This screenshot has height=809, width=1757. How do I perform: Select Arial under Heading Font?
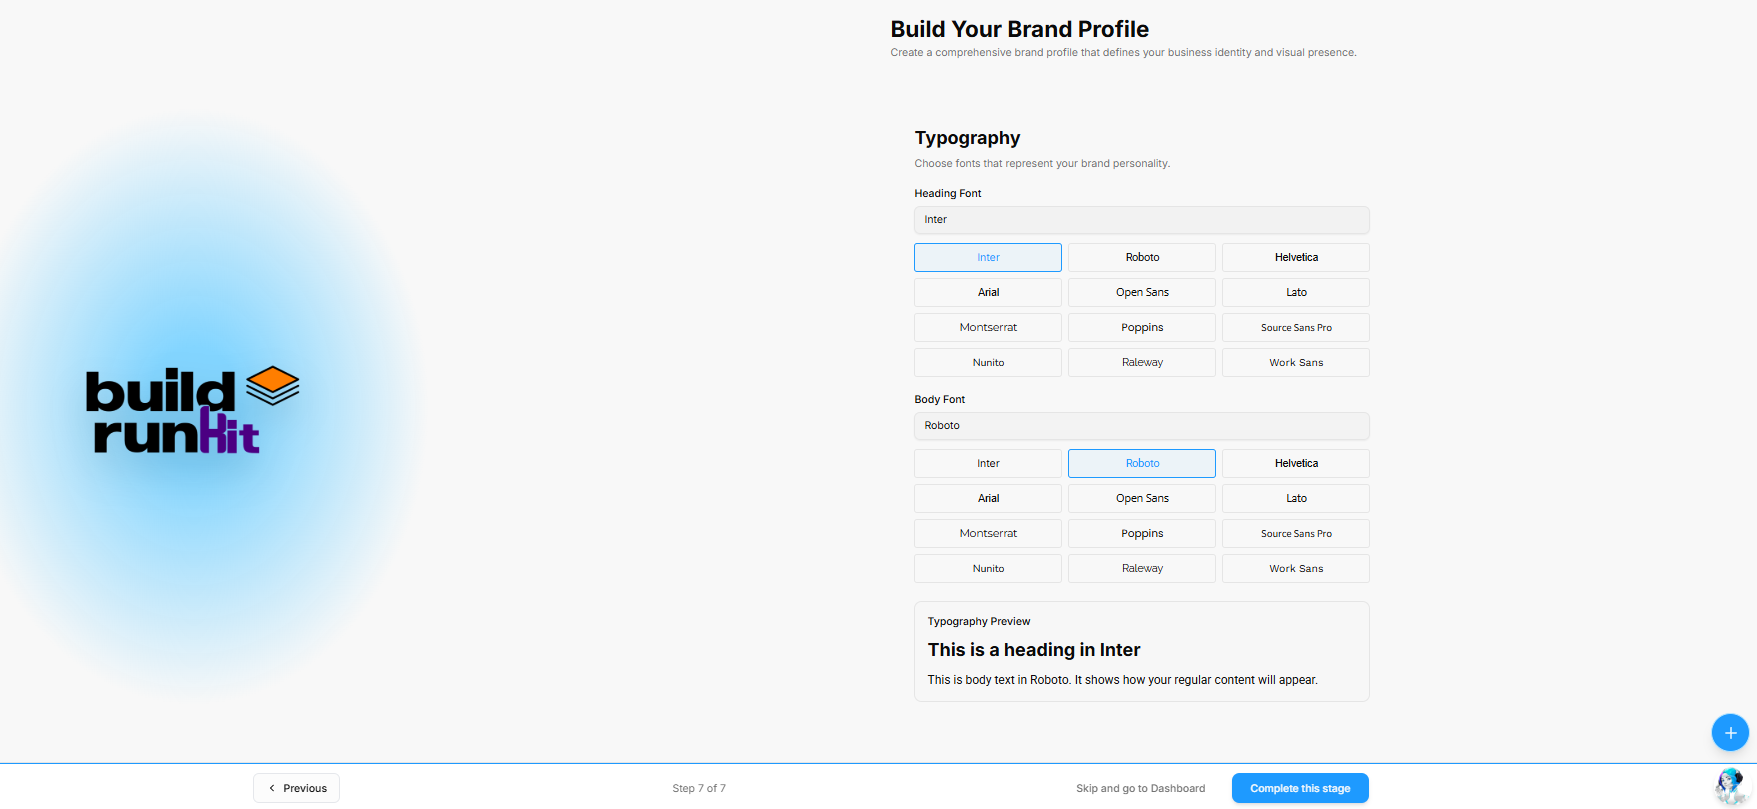(988, 292)
